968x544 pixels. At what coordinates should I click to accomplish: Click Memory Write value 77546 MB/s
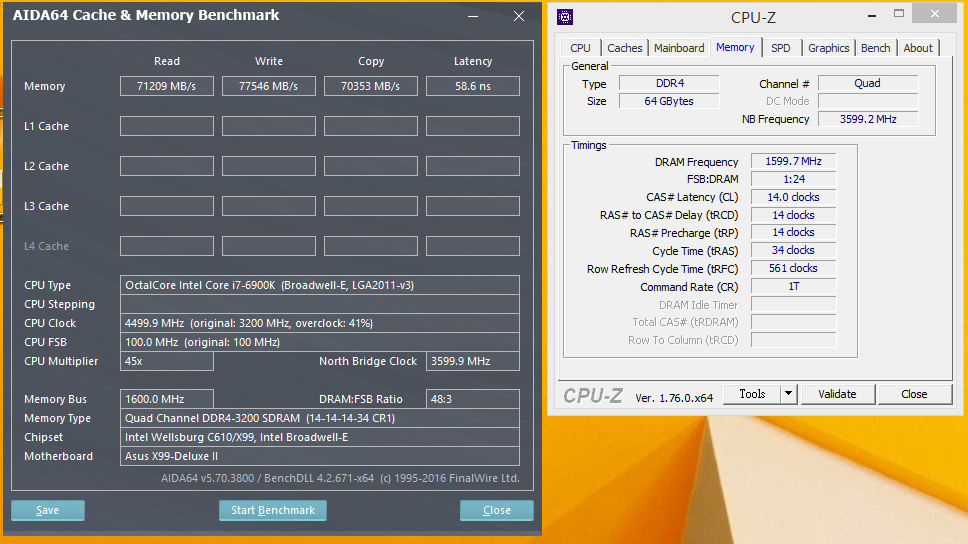pyautogui.click(x=269, y=86)
